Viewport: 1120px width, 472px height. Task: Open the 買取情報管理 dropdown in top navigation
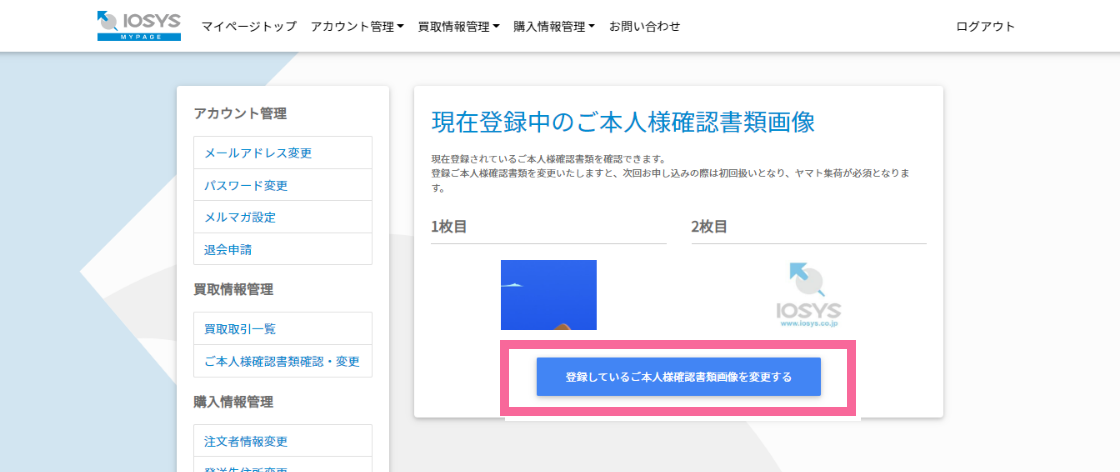click(458, 27)
